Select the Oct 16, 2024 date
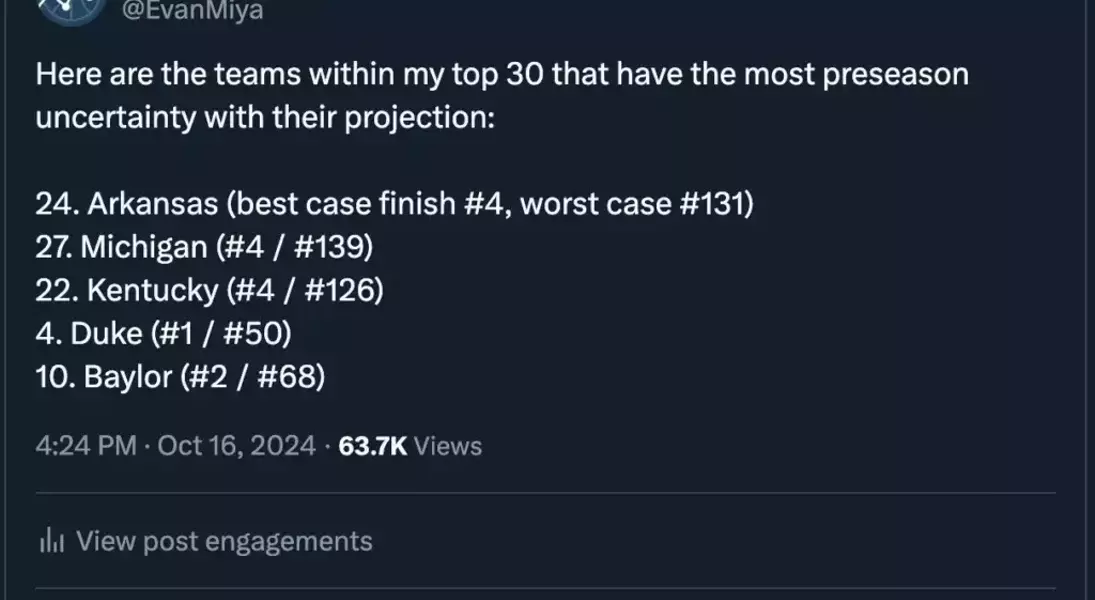1095x600 pixels. coord(237,446)
